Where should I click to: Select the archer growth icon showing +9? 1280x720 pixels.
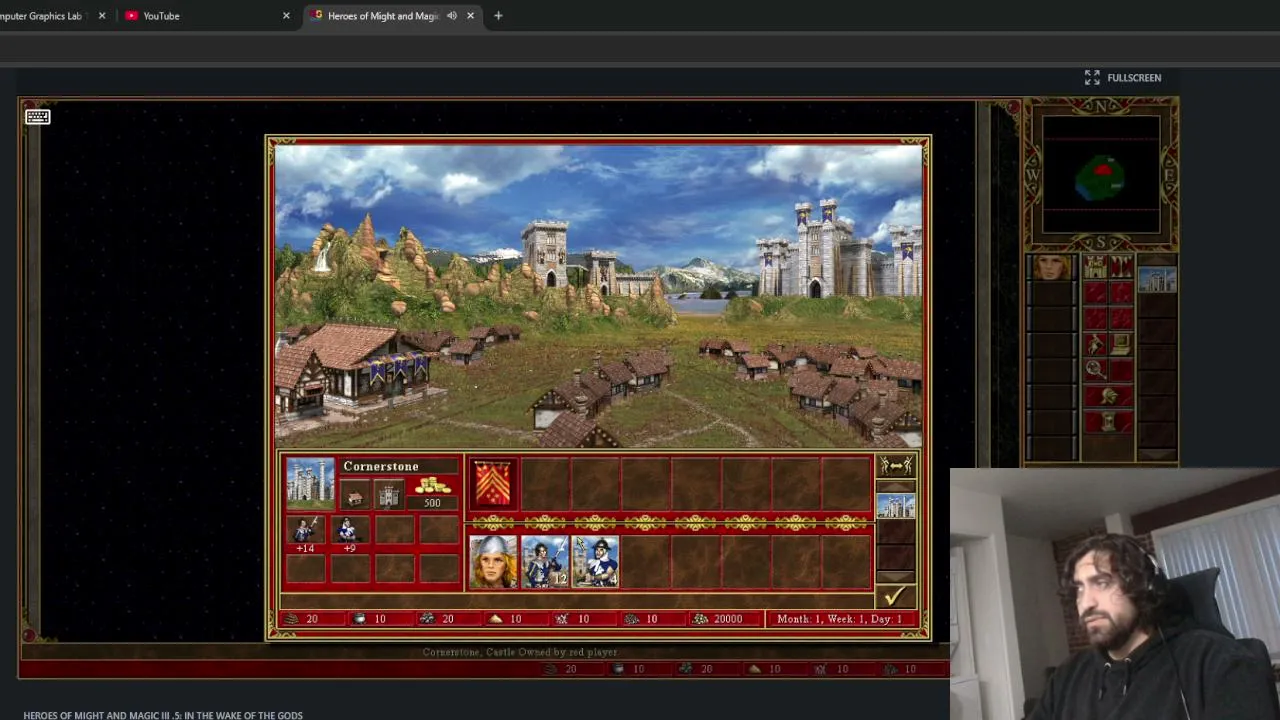pos(349,529)
